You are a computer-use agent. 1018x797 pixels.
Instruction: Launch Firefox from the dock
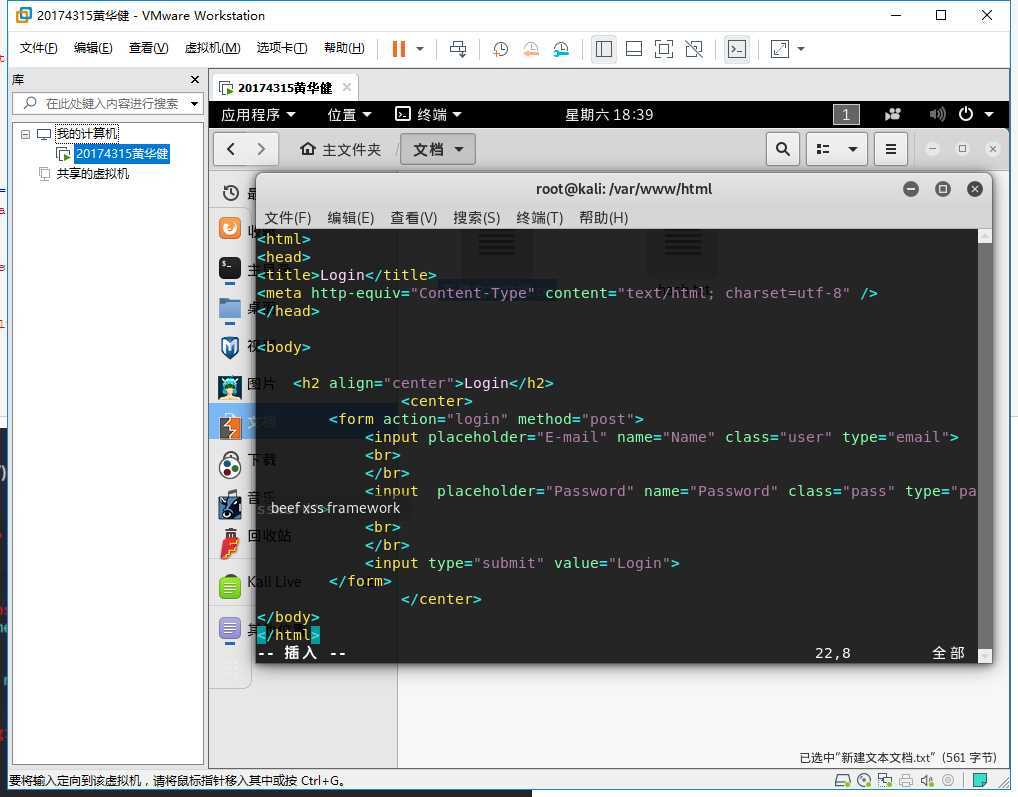[230, 228]
